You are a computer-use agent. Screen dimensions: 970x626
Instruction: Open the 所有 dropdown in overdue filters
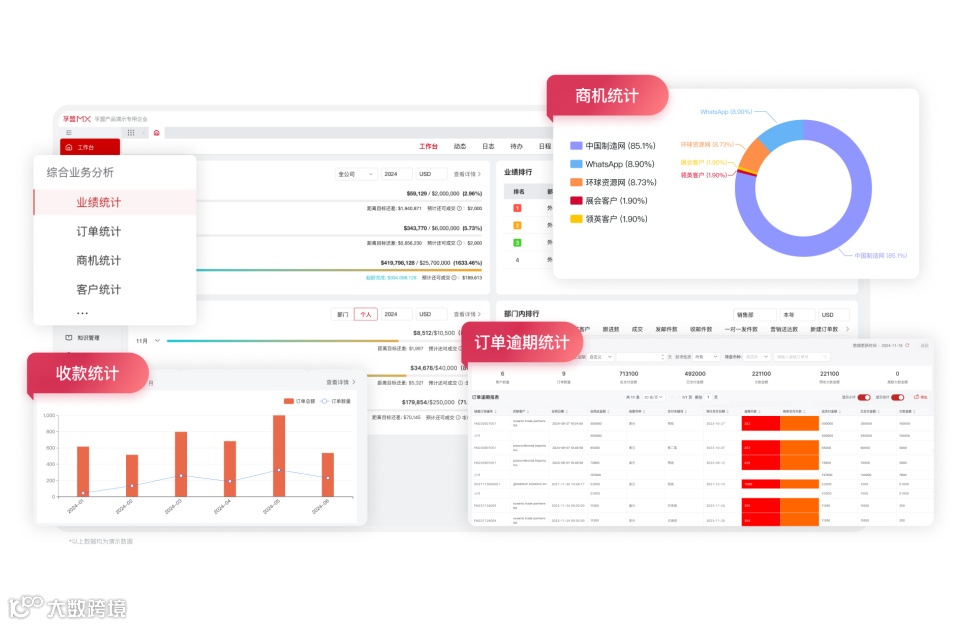pyautogui.click(x=706, y=357)
